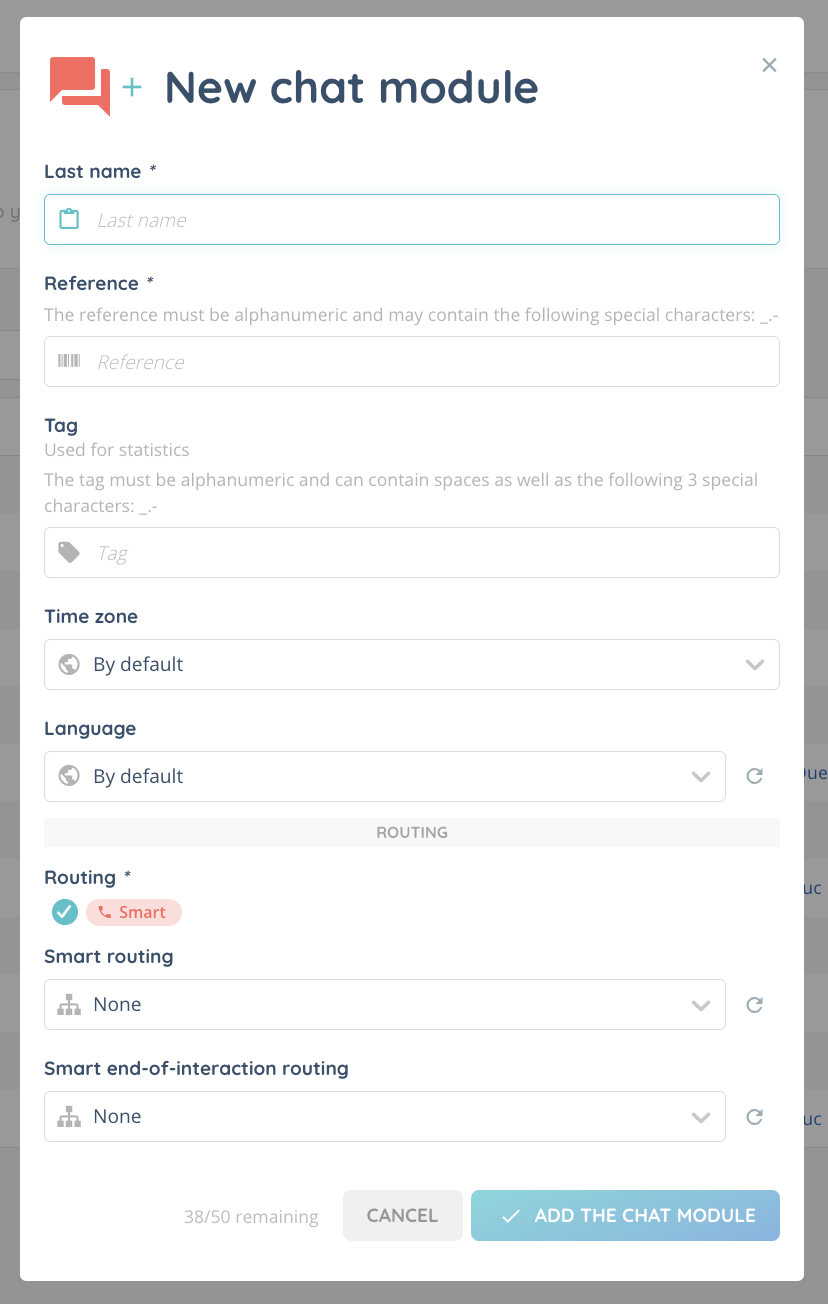This screenshot has height=1304, width=828.
Task: Refresh the Smart routing list
Action: coord(755,1005)
